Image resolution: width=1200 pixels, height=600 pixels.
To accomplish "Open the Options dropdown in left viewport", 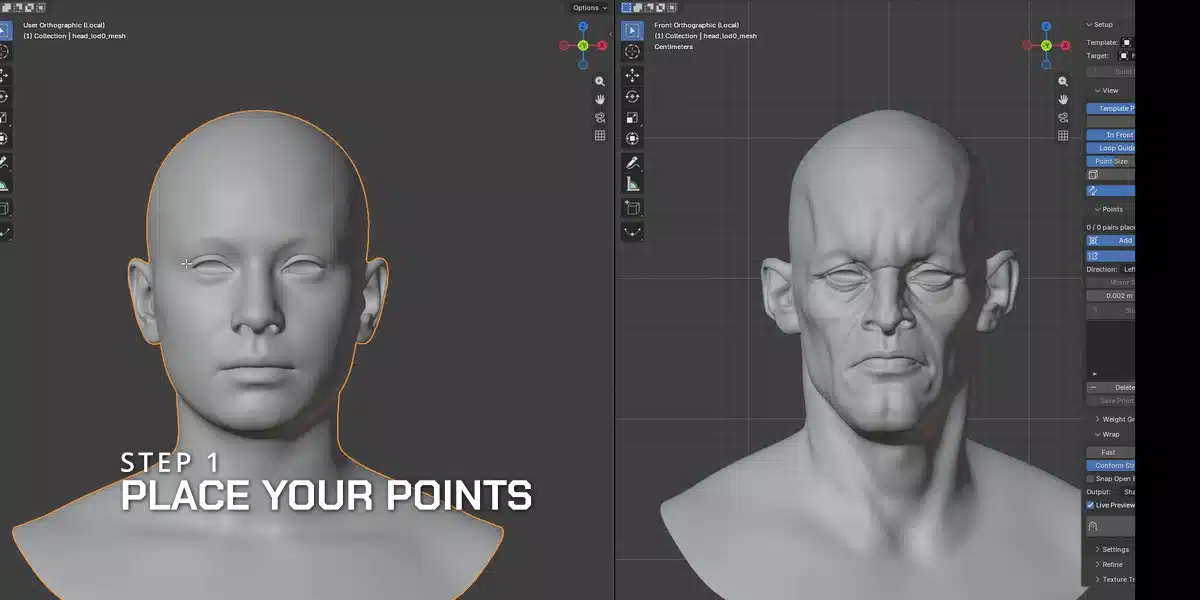I will click(x=589, y=8).
